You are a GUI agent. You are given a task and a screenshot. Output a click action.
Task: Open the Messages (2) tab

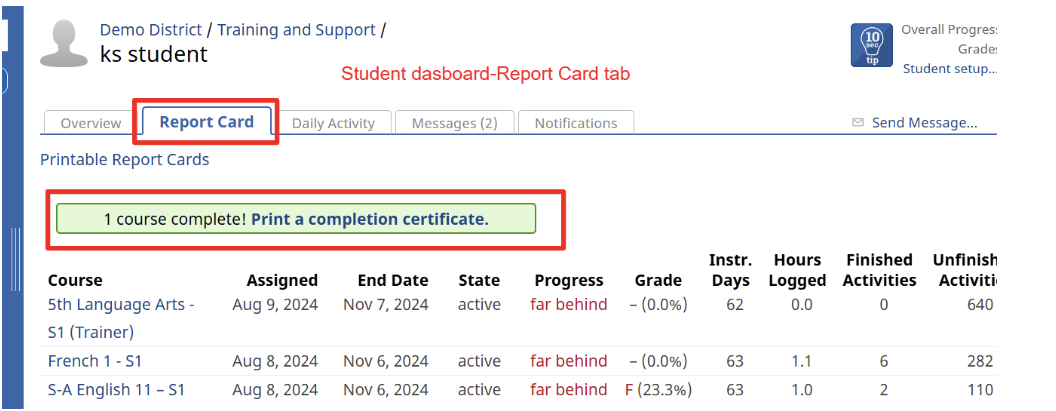coord(455,123)
